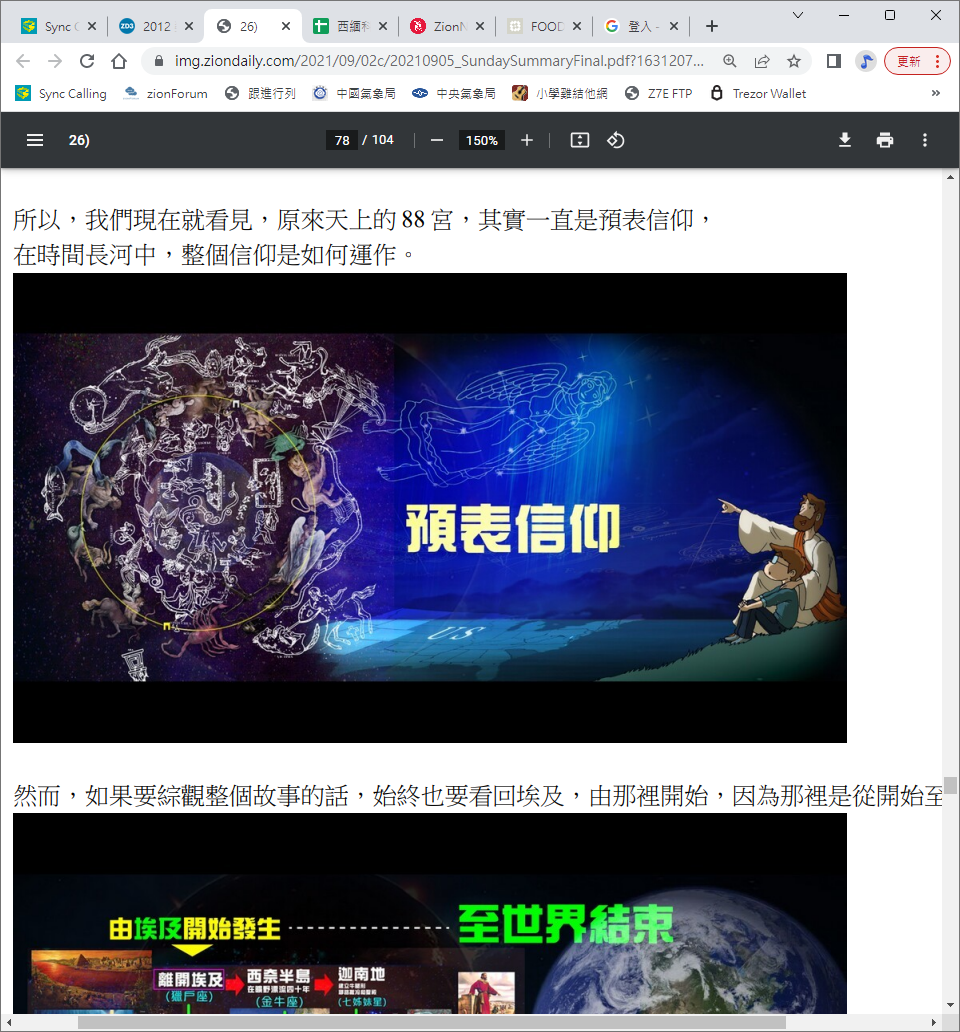
Task: Rotate the PDF counterclockwise
Action: (x=616, y=140)
